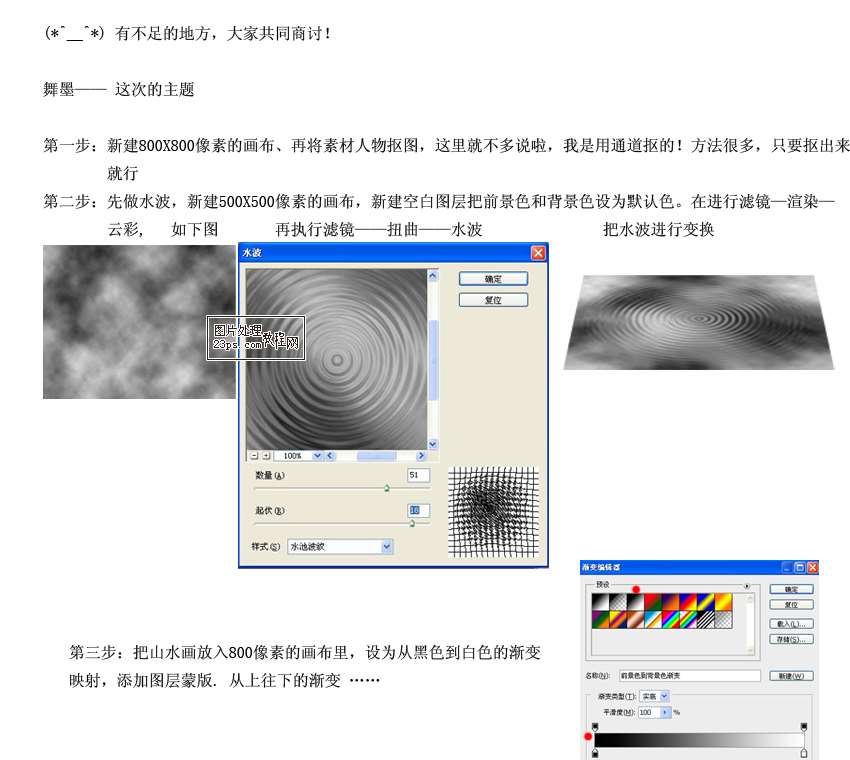The height and width of the screenshot is (760, 850).
Task: Pick the black-white preset beside the red-green one
Action: coord(636,602)
